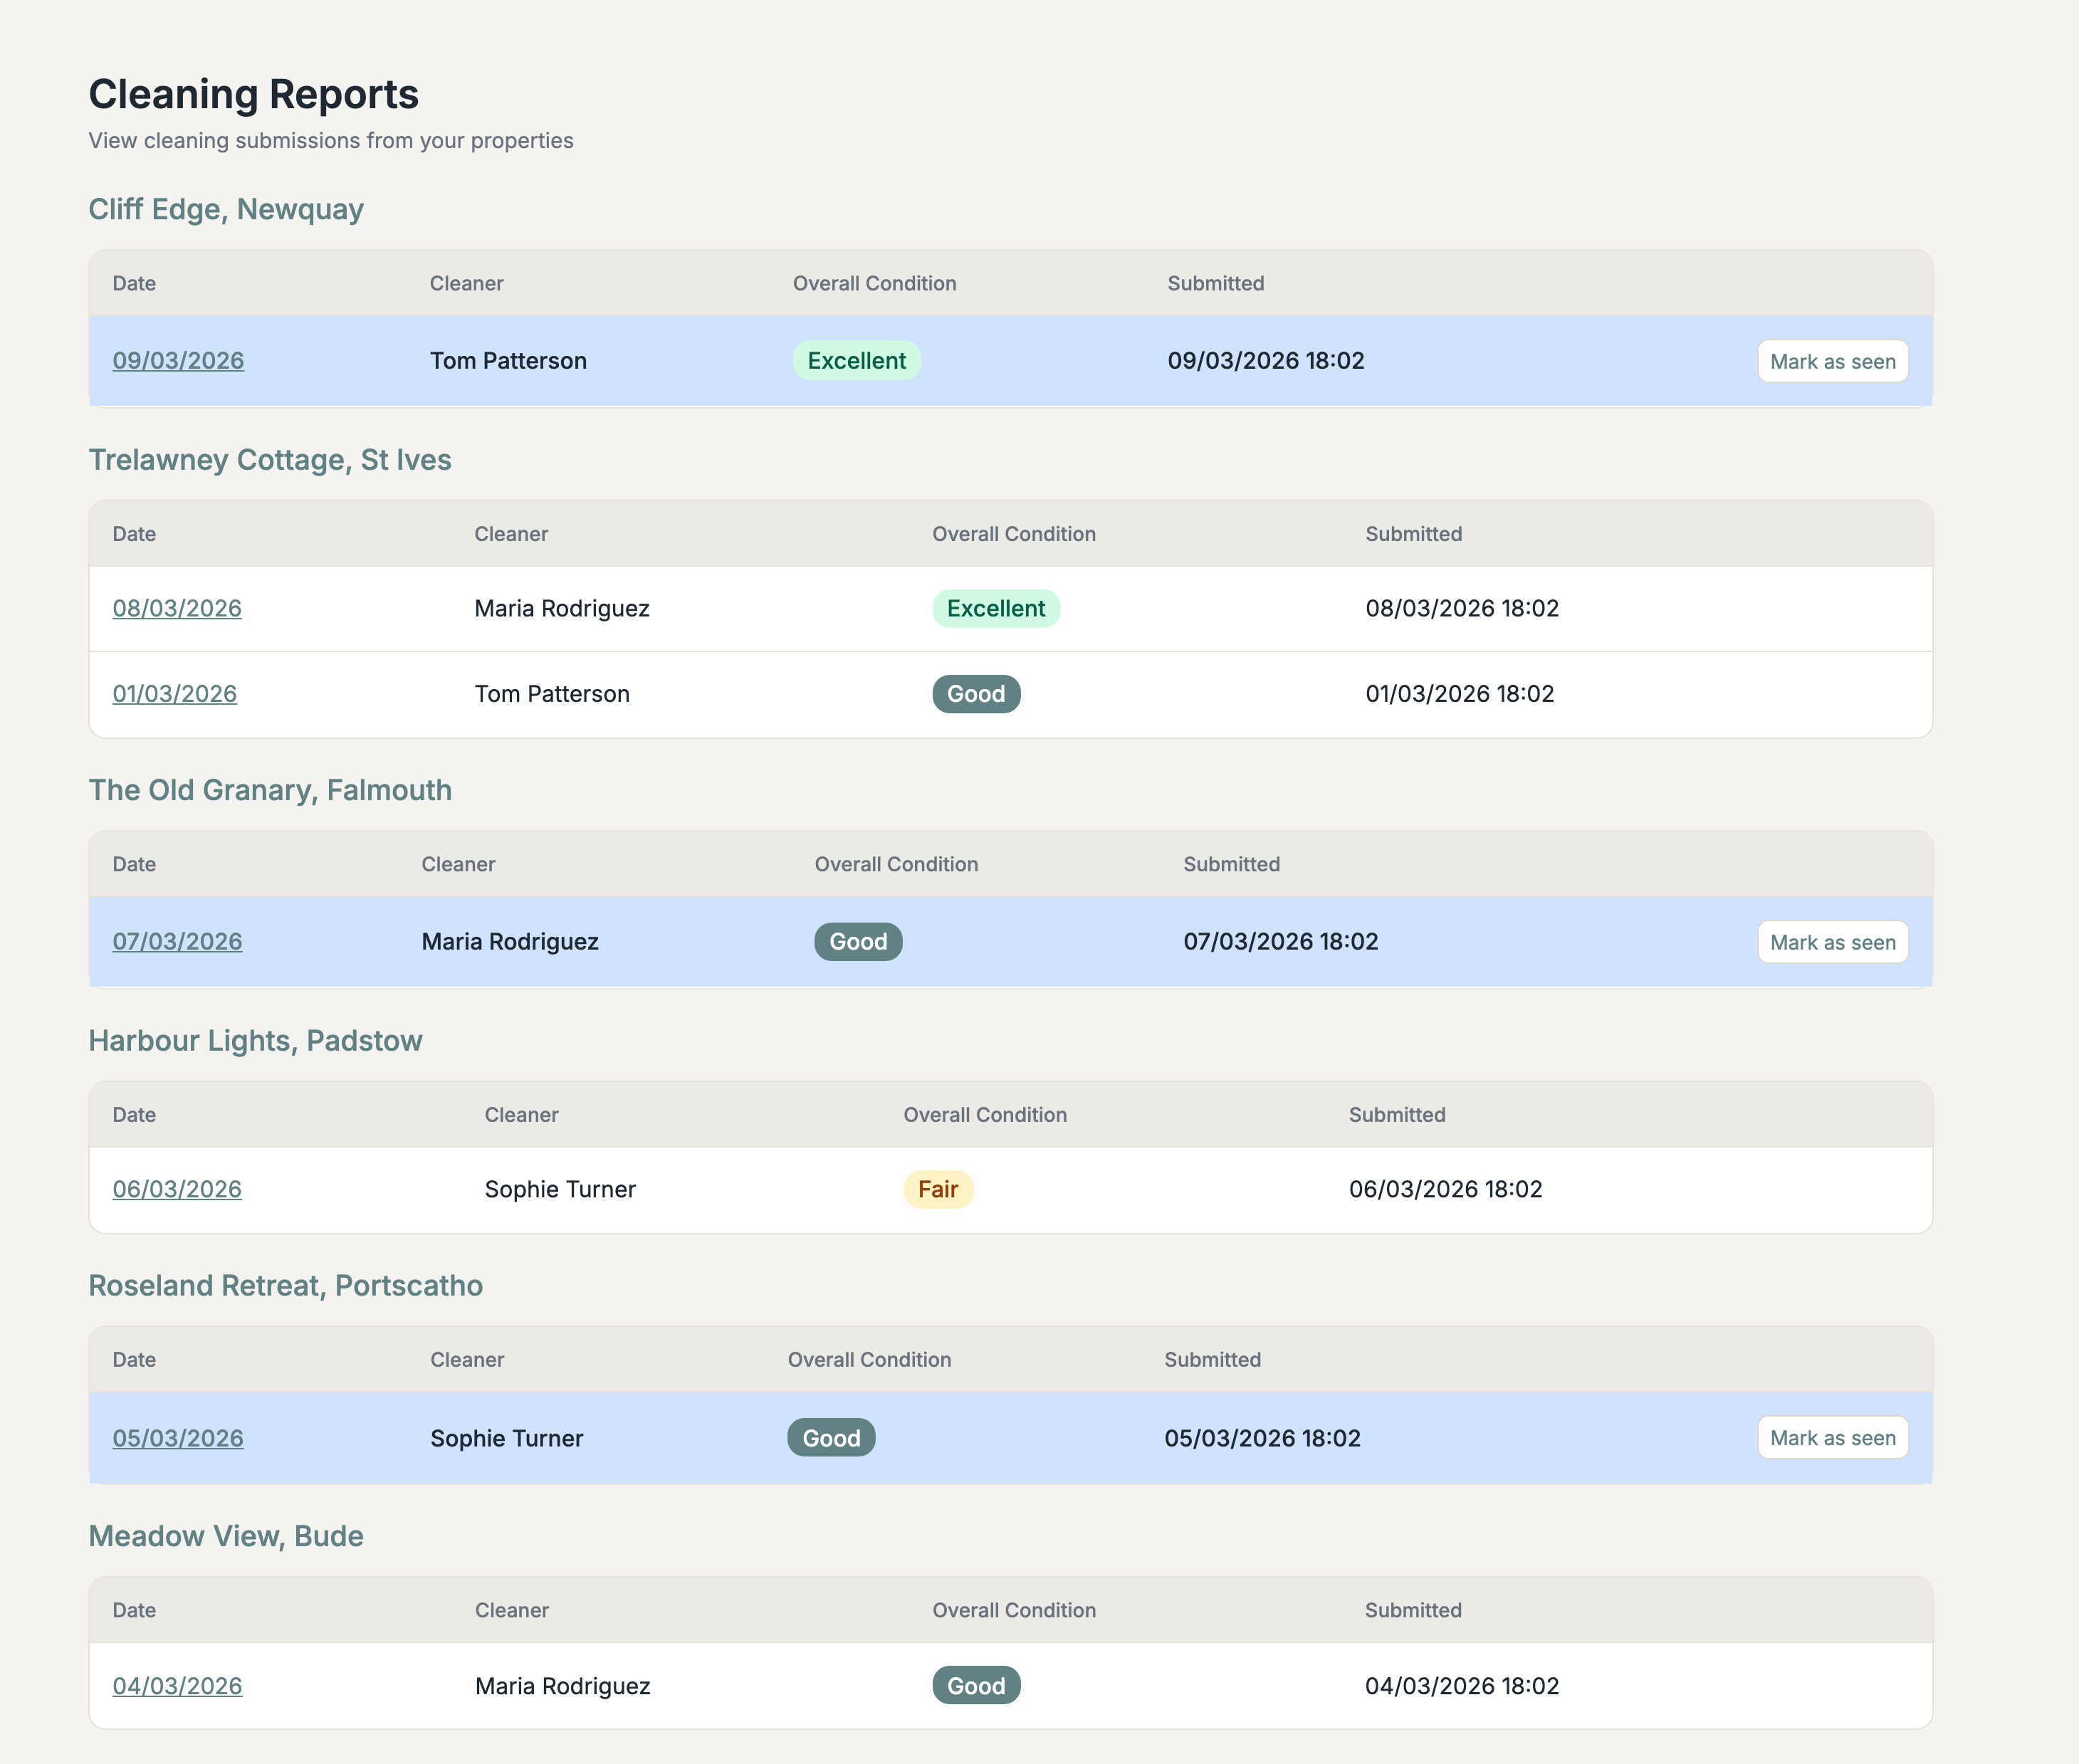Mark the Roseland Retreat report as seen
Screen dimensions: 2079x1764
(1832, 1438)
